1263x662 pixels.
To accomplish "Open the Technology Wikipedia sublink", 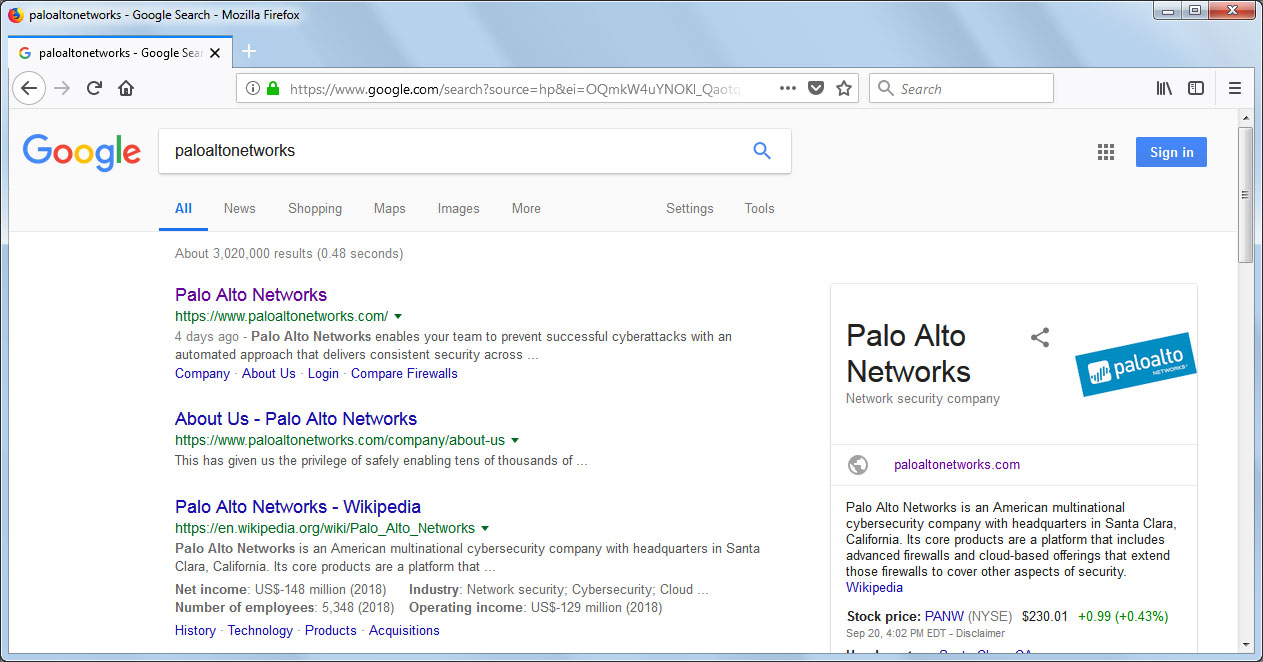I will (x=260, y=630).
